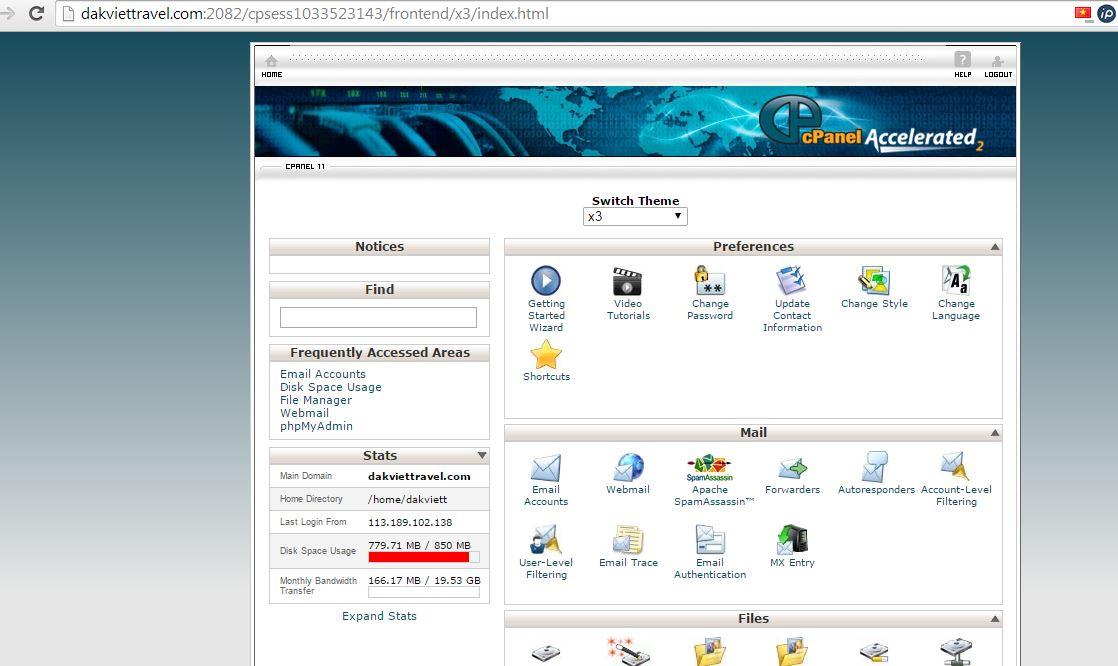This screenshot has width=1118, height=666.
Task: Open the Disk Space Usage link
Action: pos(331,387)
